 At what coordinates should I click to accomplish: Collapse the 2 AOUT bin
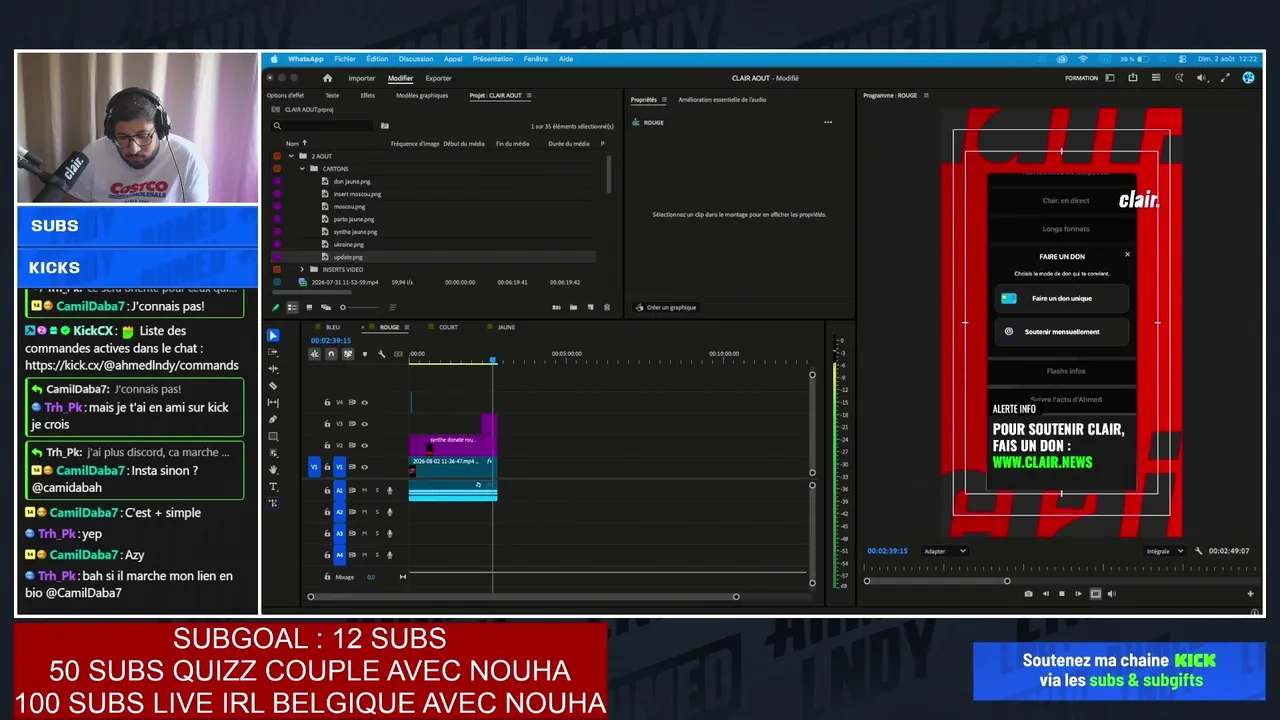[x=291, y=156]
